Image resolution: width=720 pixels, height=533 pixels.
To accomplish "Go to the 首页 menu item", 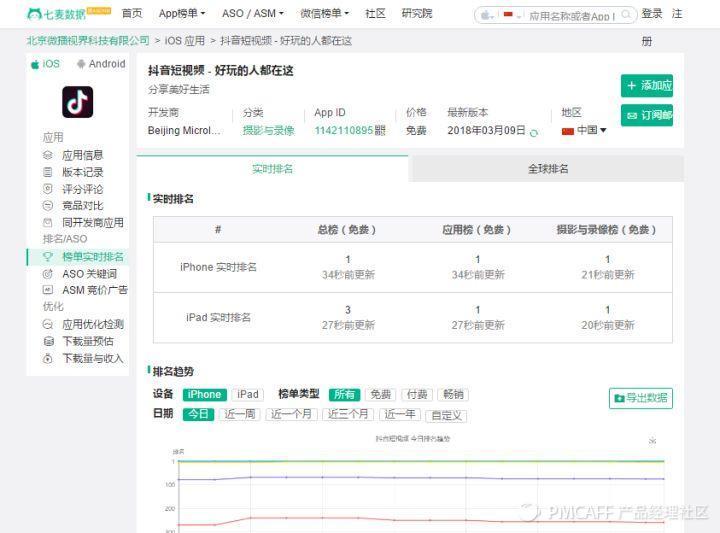I will pos(132,14).
